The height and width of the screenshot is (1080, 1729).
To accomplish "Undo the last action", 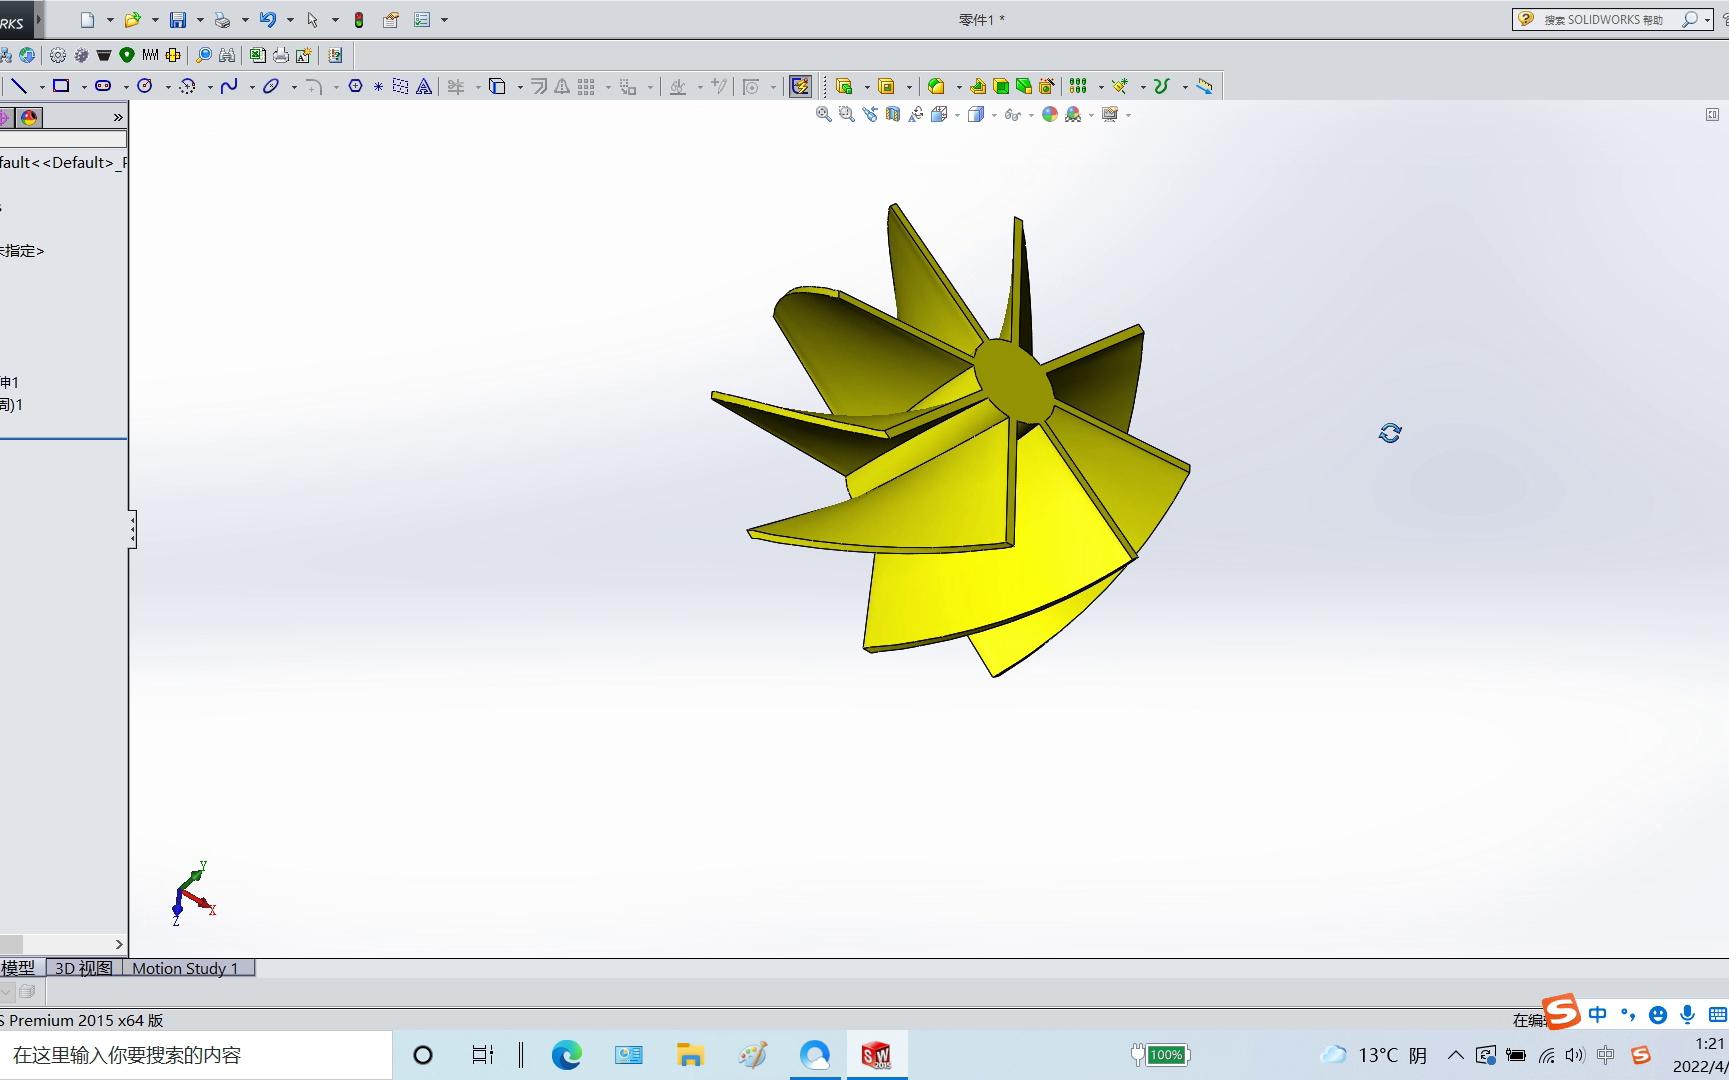I will tap(267, 20).
